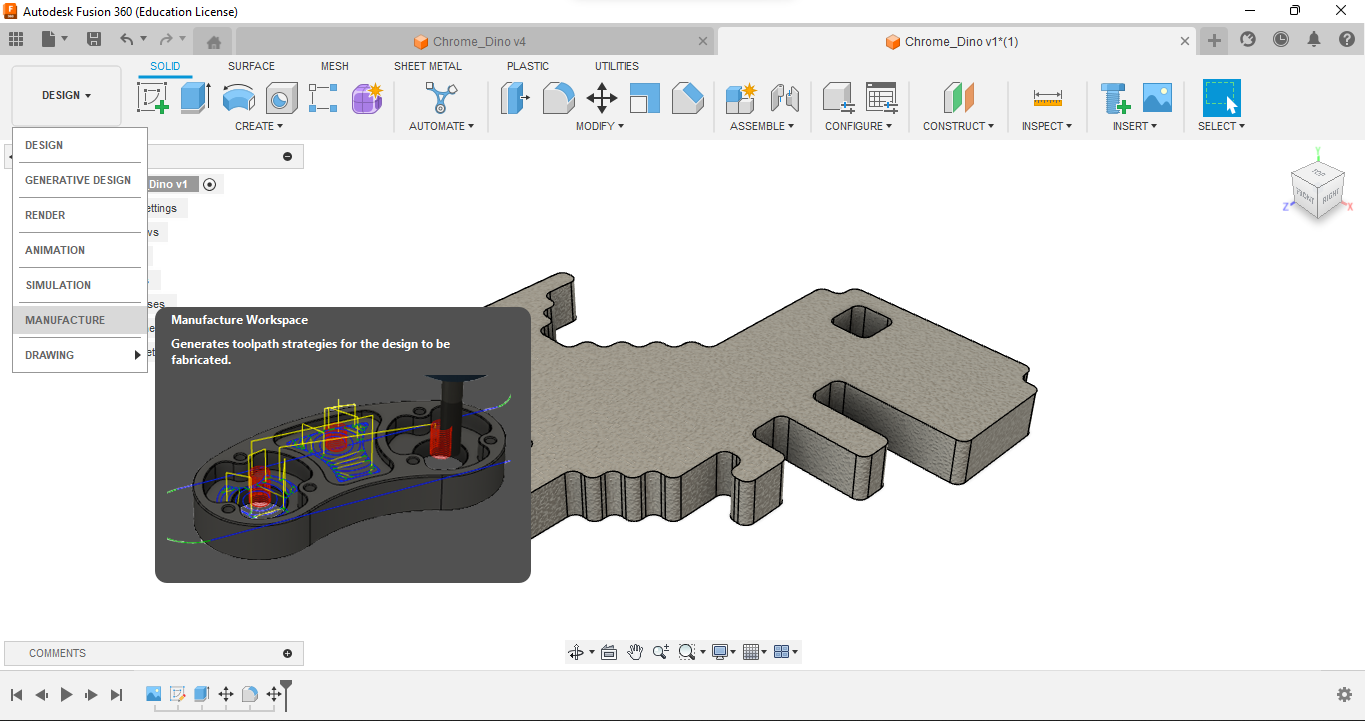Viewport: 1365px width, 721px height.
Task: Go to the Home tab icon
Action: pos(214,42)
